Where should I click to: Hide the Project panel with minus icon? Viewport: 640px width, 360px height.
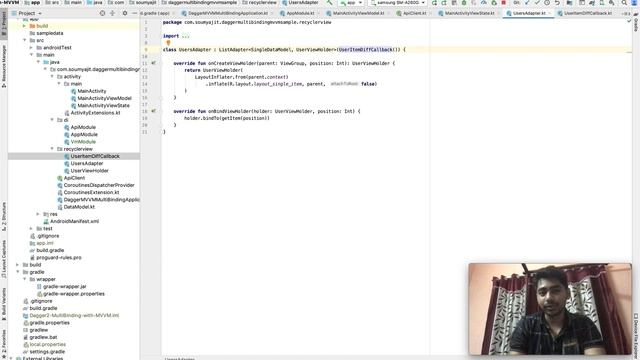pyautogui.click(x=134, y=13)
